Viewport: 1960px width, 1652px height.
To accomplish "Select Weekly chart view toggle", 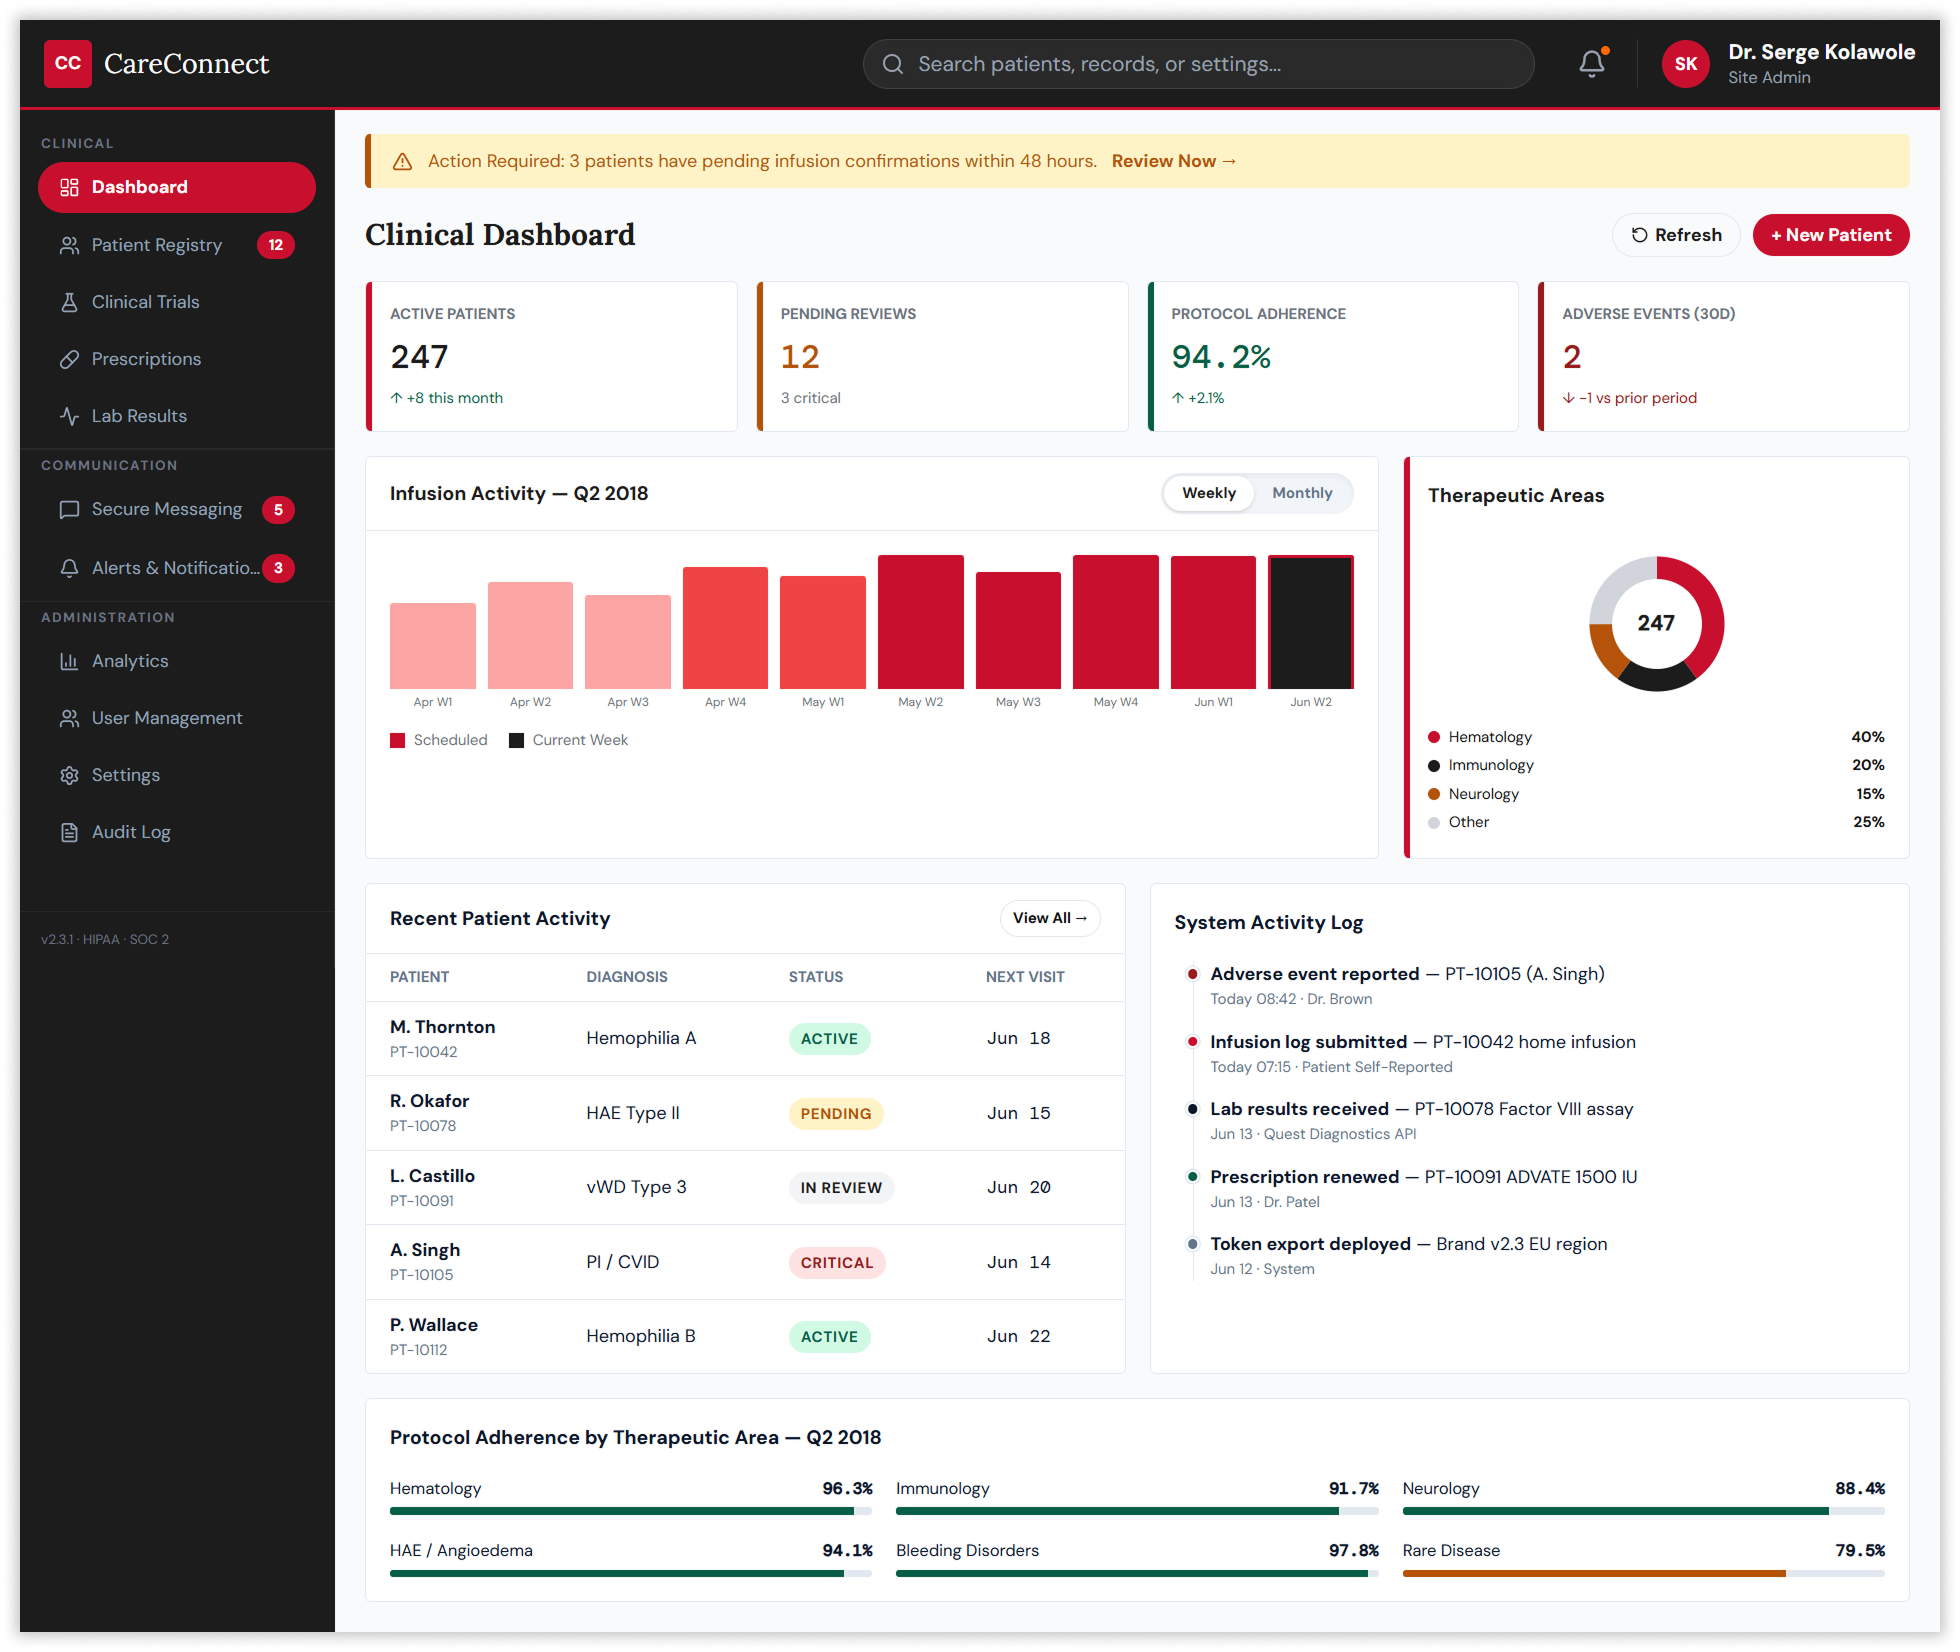I will tap(1208, 493).
